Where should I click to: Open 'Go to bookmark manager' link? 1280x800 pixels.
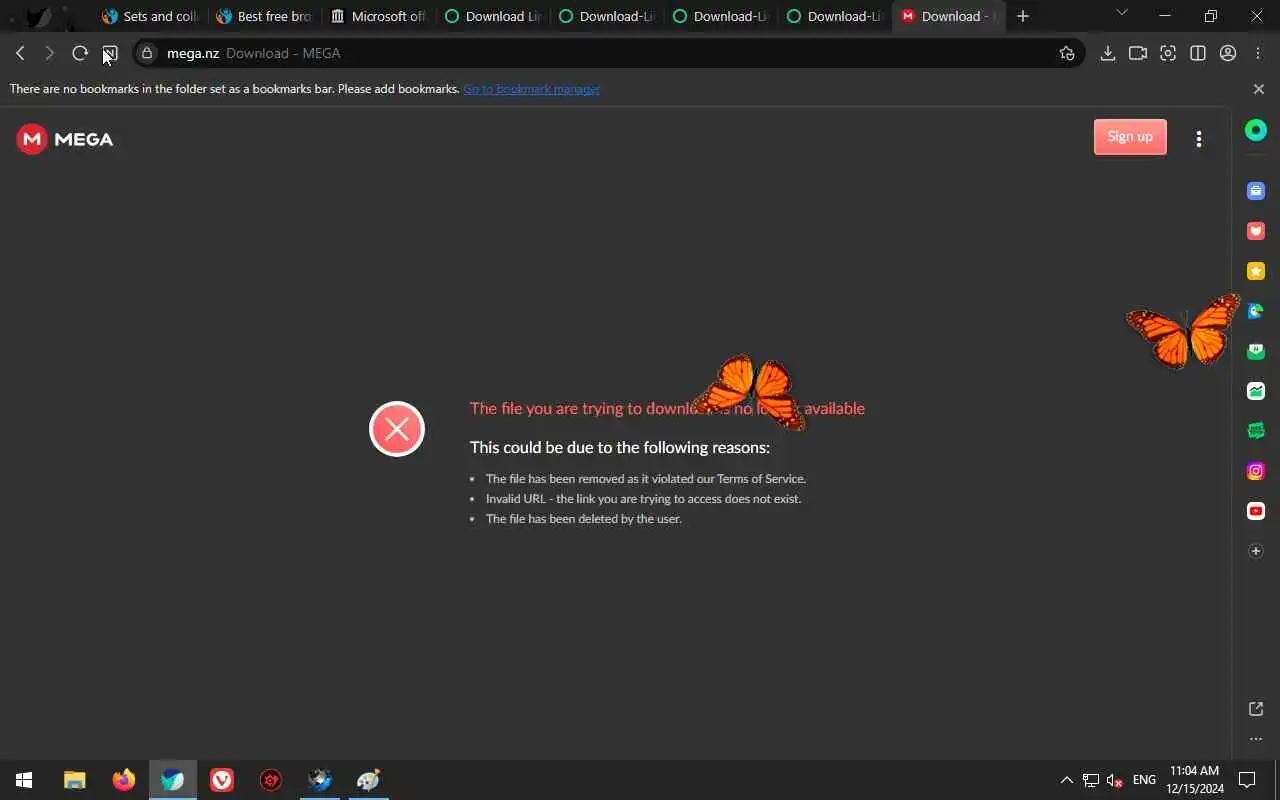coord(531,89)
